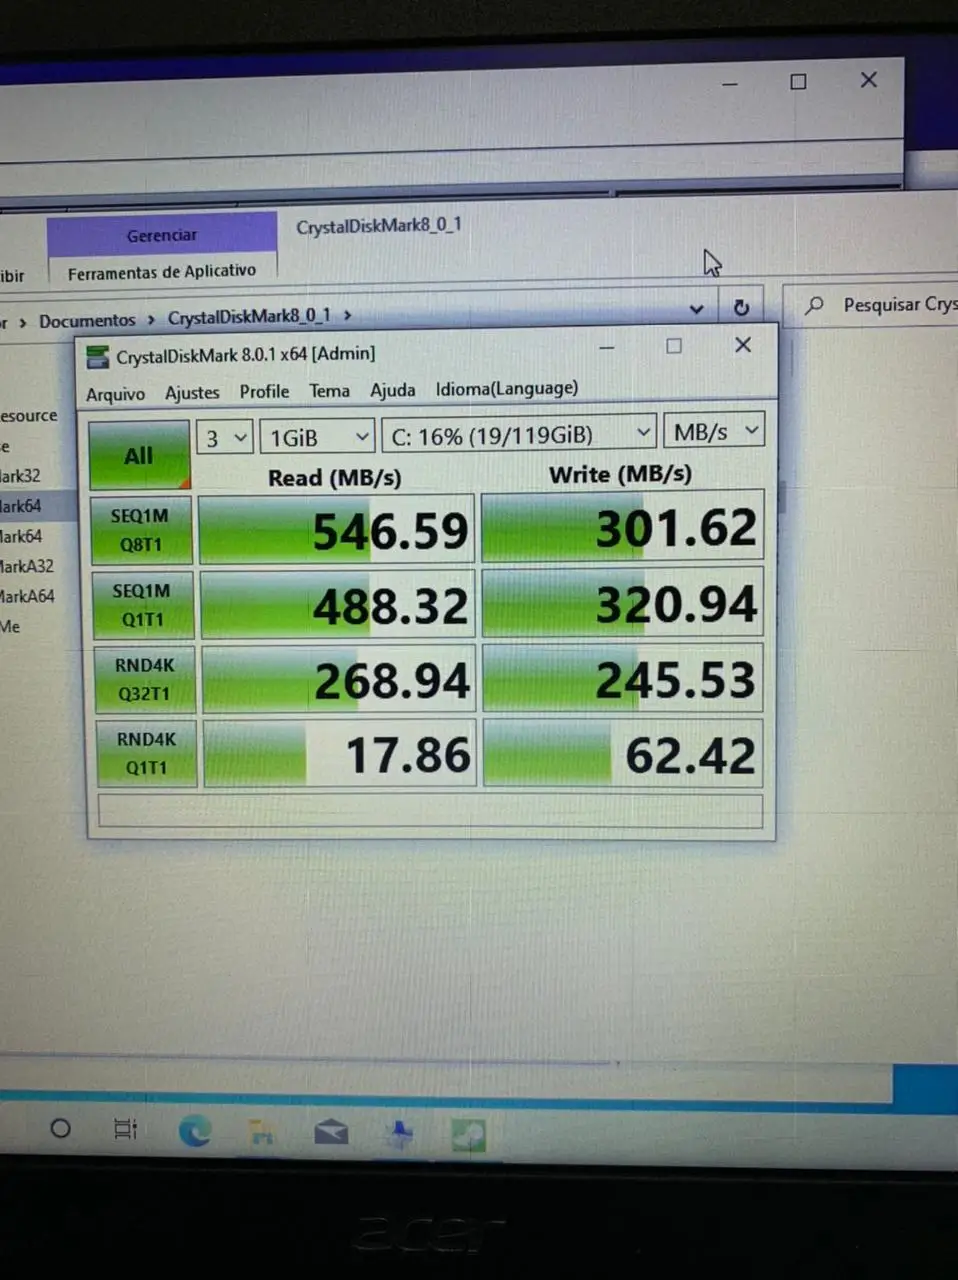Open the C: drive selection dropdown
Image resolution: width=958 pixels, height=1280 pixels.
coord(520,434)
